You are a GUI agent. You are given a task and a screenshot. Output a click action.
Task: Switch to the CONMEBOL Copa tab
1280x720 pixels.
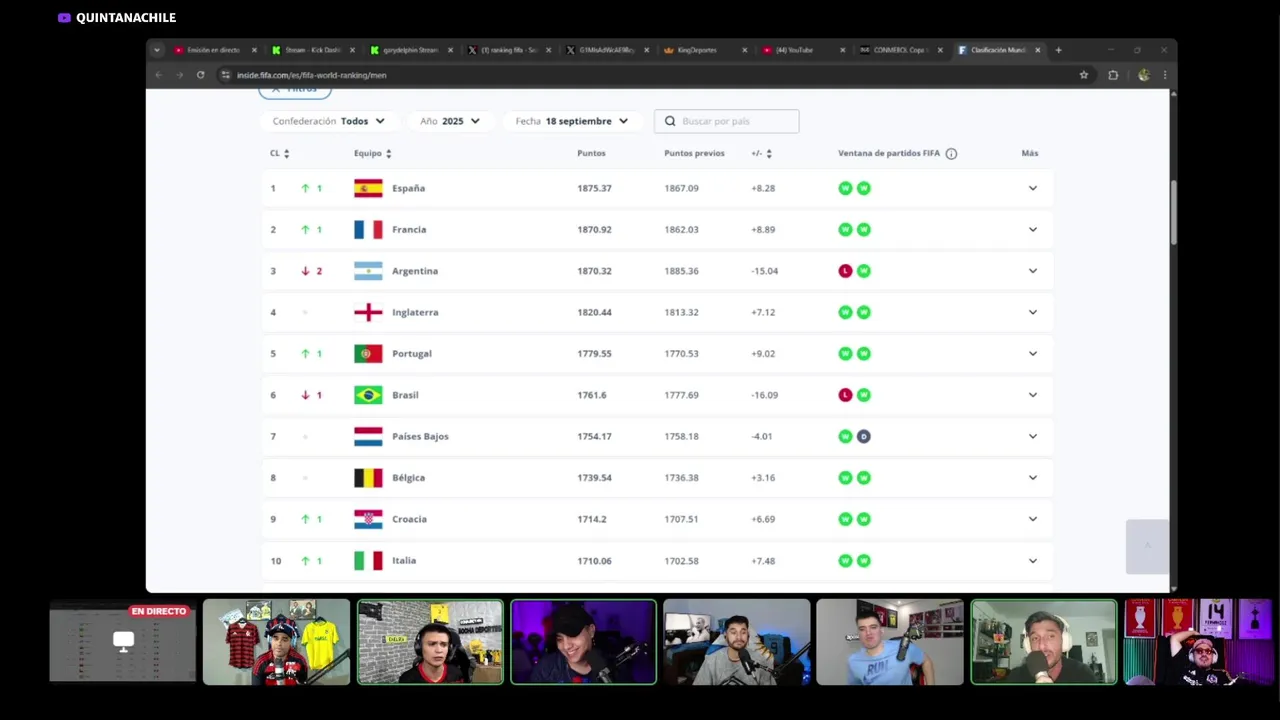(x=900, y=50)
